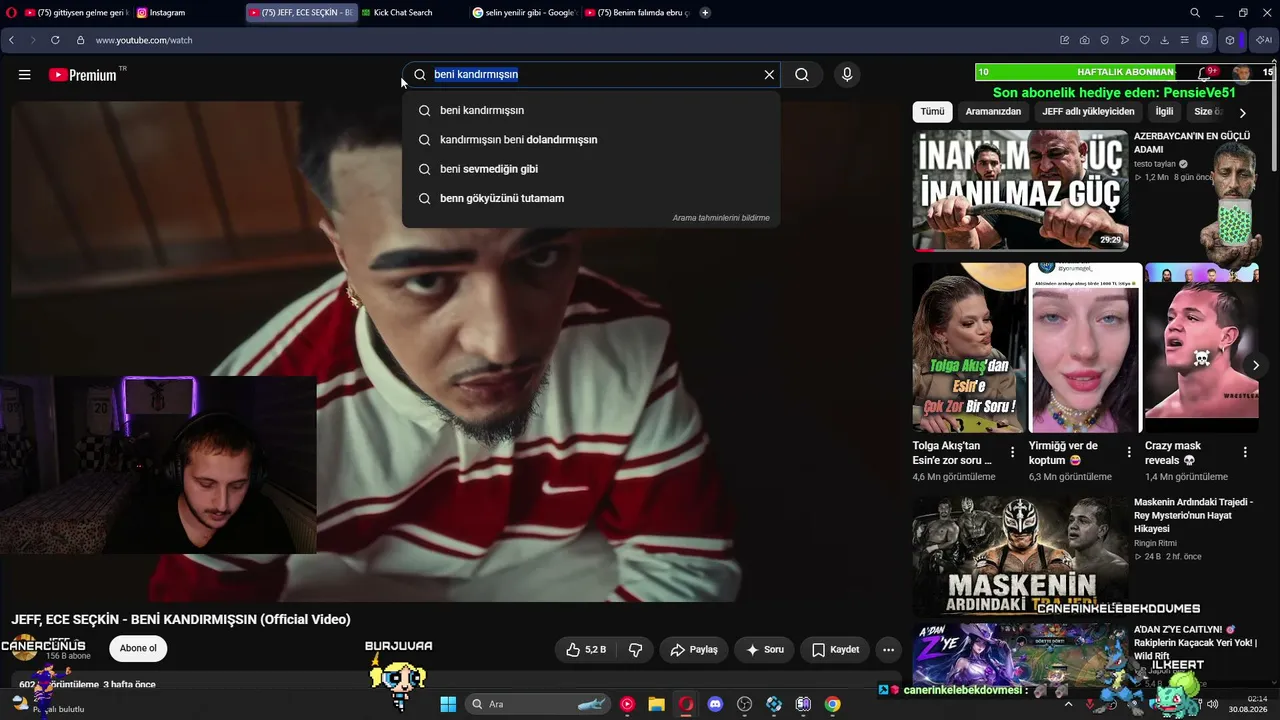Select the "İlgili" filter chip
Viewport: 1280px width, 720px height.
pos(1164,112)
